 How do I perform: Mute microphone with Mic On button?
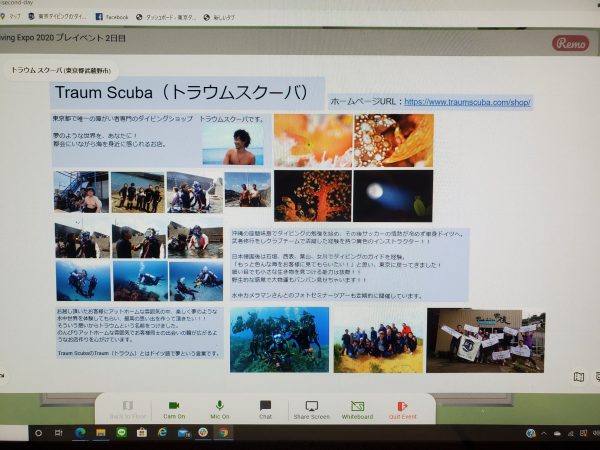[220, 409]
